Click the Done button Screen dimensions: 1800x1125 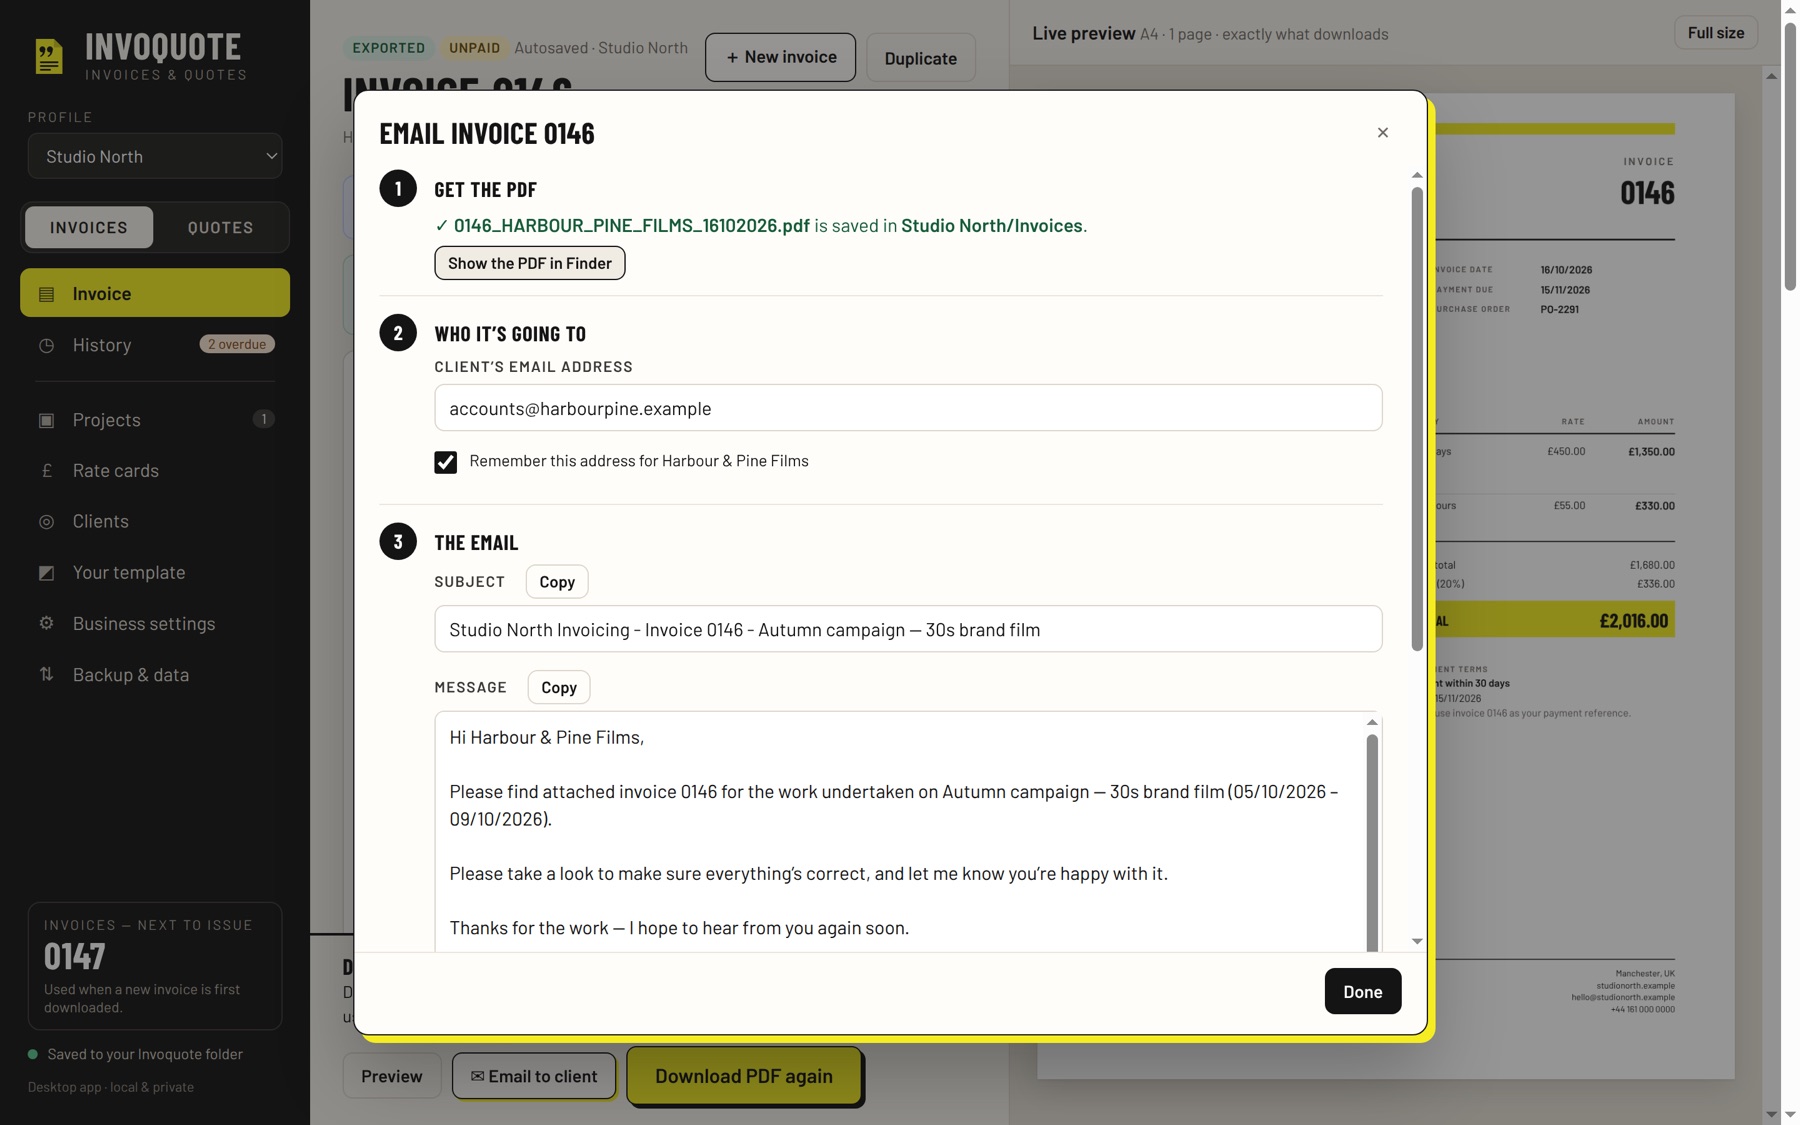1362,991
